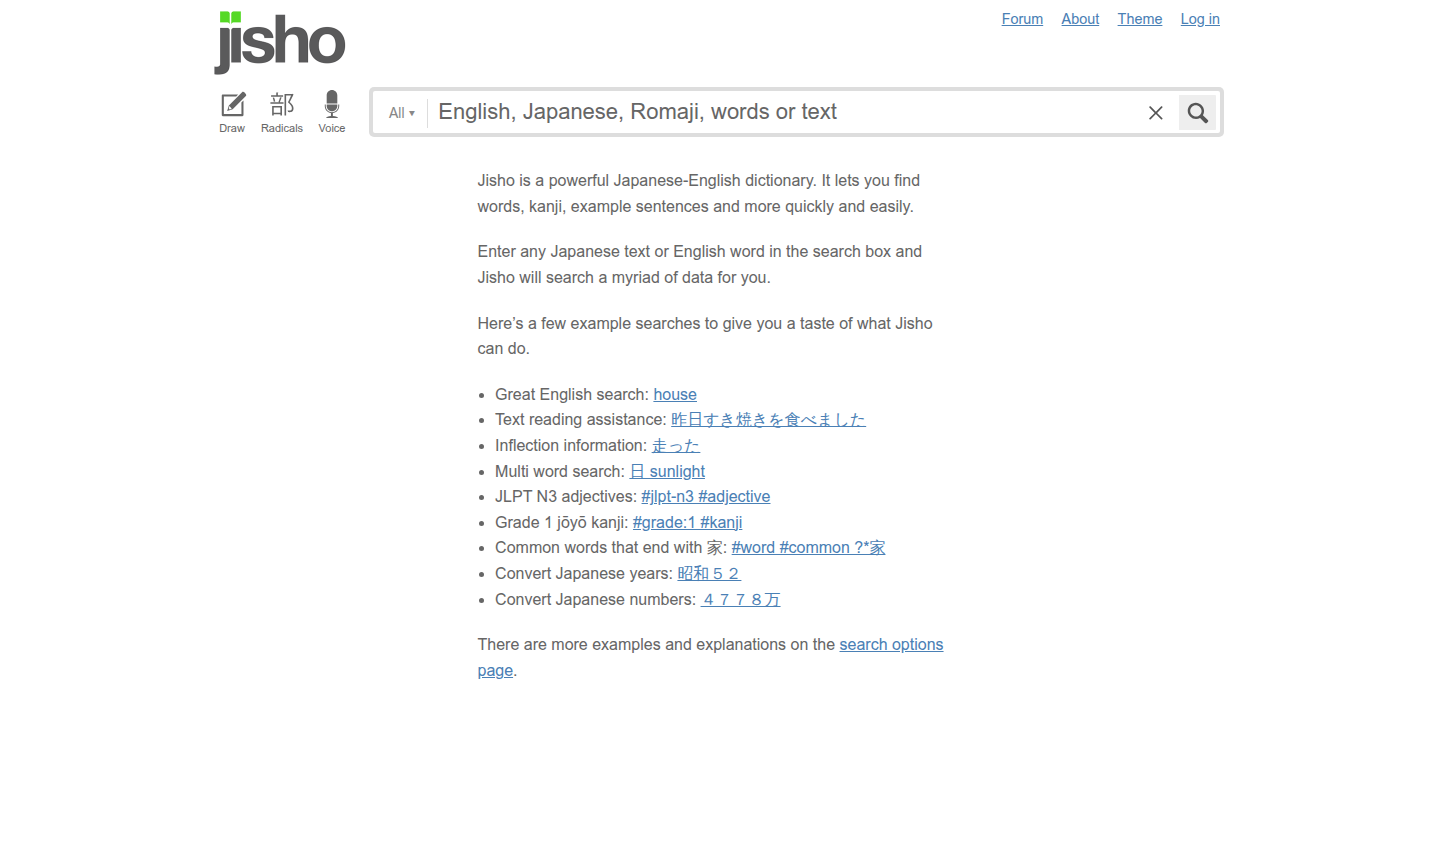1440x862 pixels.
Task: Click the Jisho logo
Action: click(280, 42)
